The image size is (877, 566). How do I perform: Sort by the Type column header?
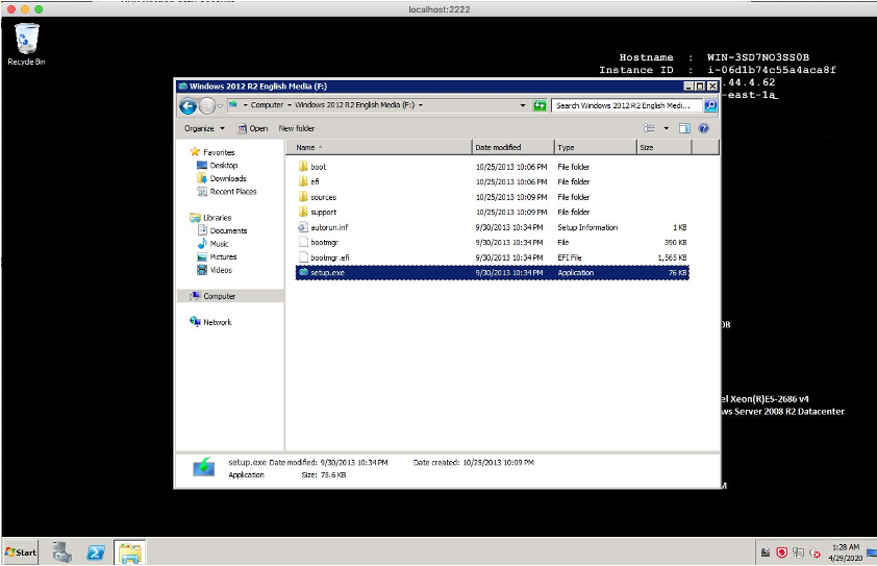(x=596, y=148)
